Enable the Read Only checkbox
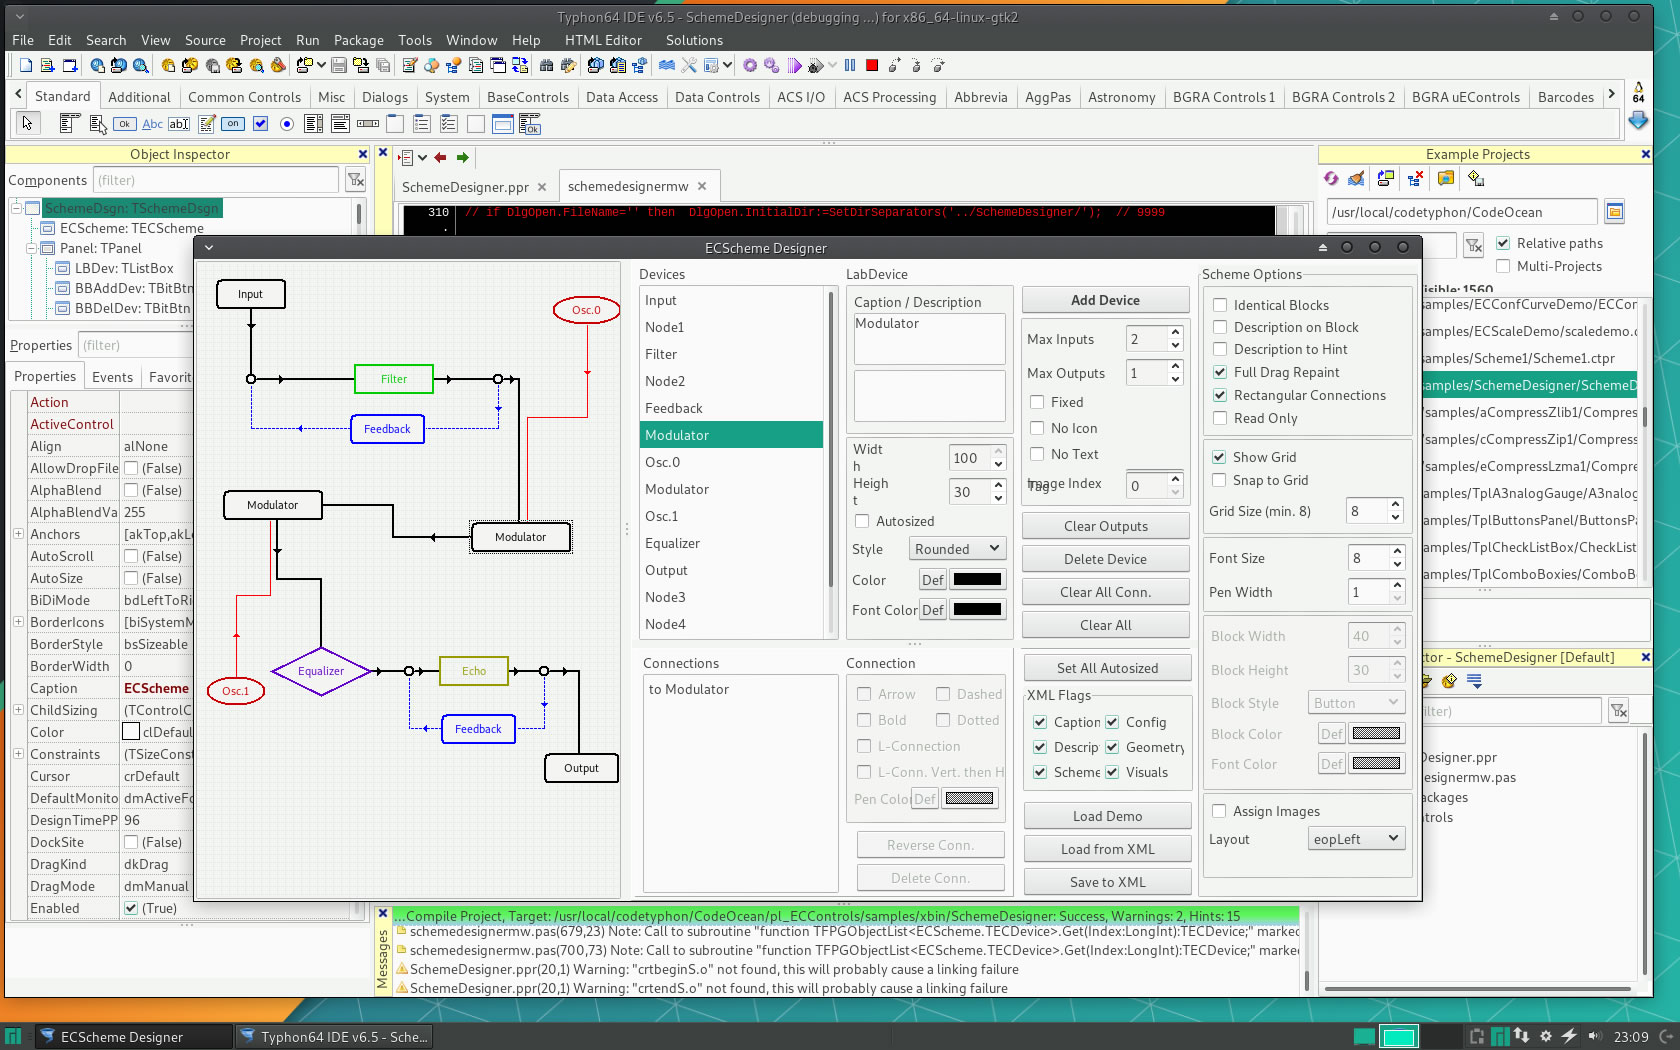Screen dimensions: 1680x1050 coord(1220,418)
